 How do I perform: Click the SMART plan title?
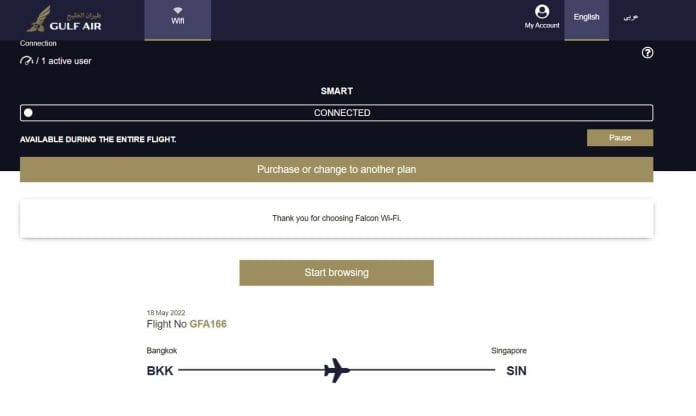coord(336,91)
